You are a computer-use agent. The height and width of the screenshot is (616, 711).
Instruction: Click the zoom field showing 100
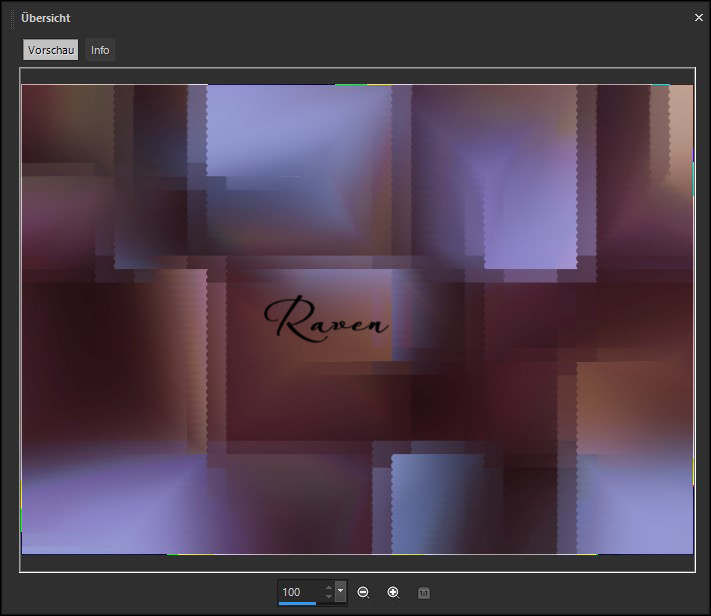[x=298, y=592]
